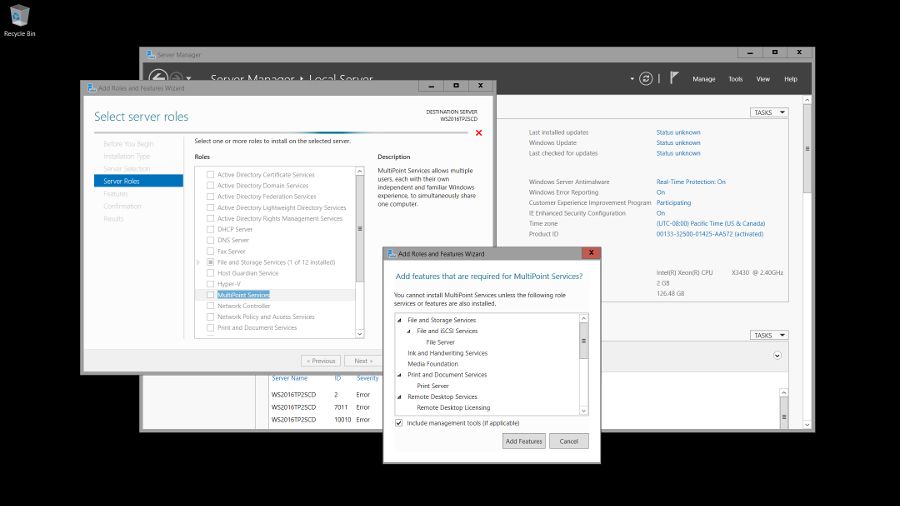The height and width of the screenshot is (506, 900).
Task: Open the Recycle Bin desktop icon
Action: coord(20,21)
